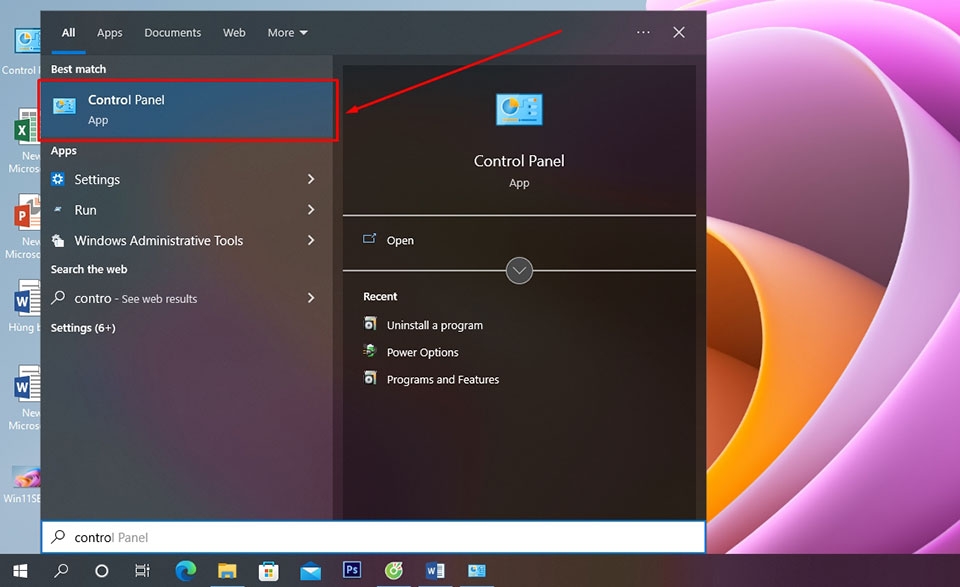Click the search box magnifier icon
The width and height of the screenshot is (960, 587).
[58, 537]
